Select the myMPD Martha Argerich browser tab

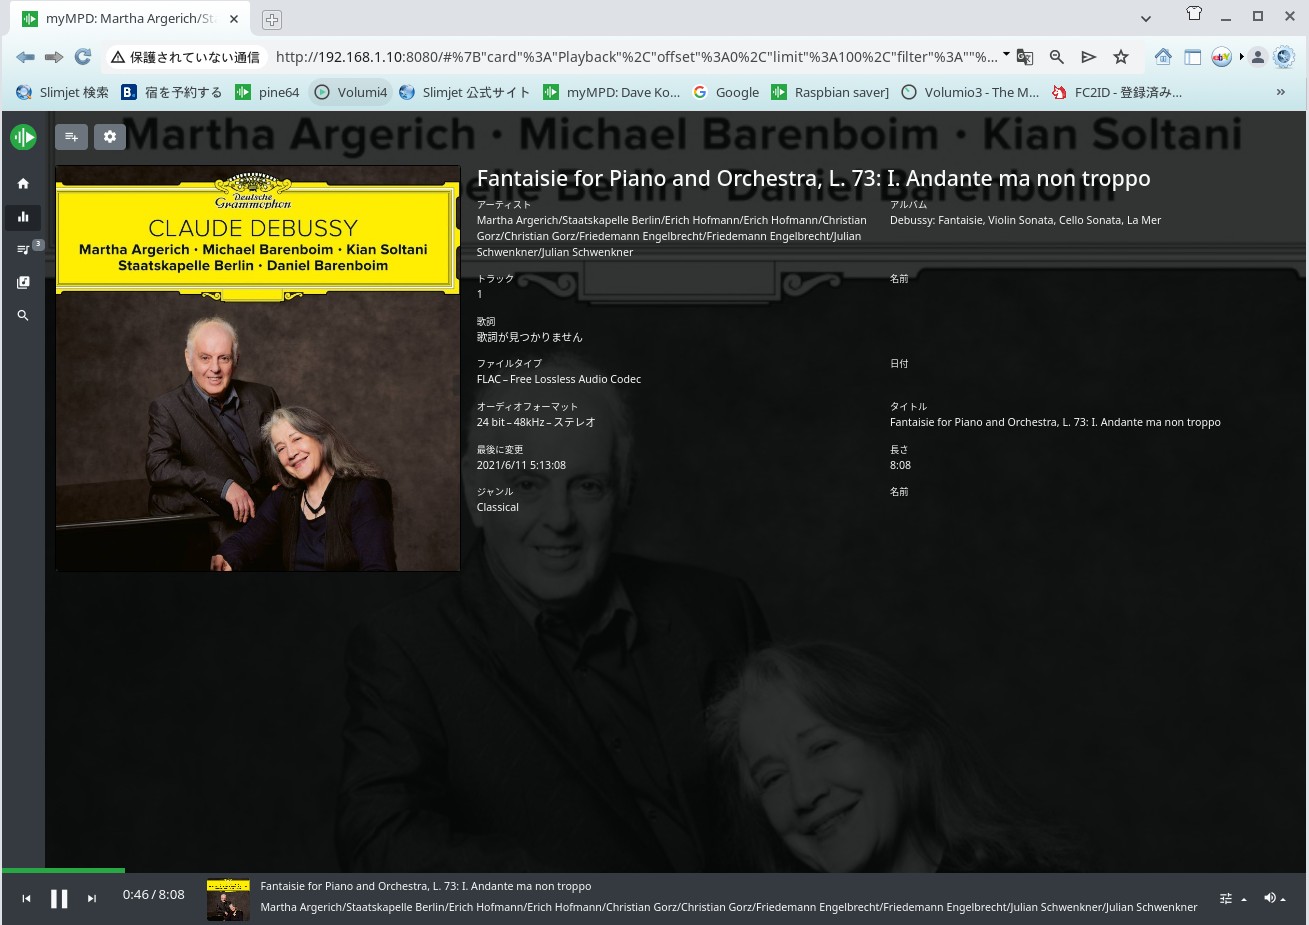click(x=130, y=18)
